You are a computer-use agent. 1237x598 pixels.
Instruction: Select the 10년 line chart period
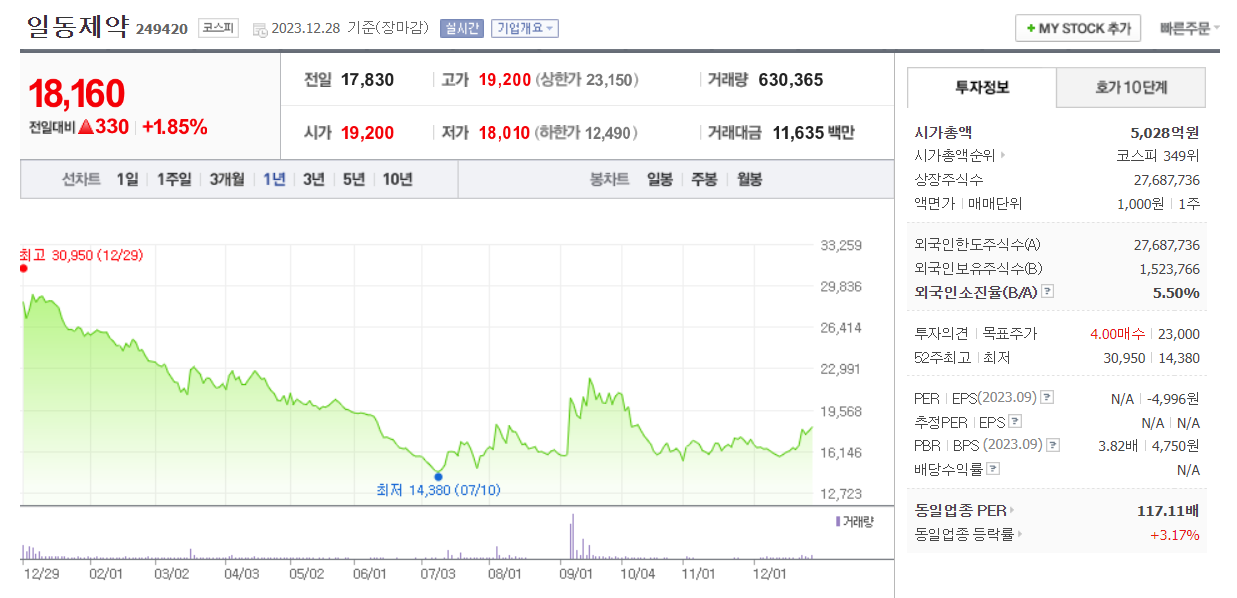coord(397,180)
